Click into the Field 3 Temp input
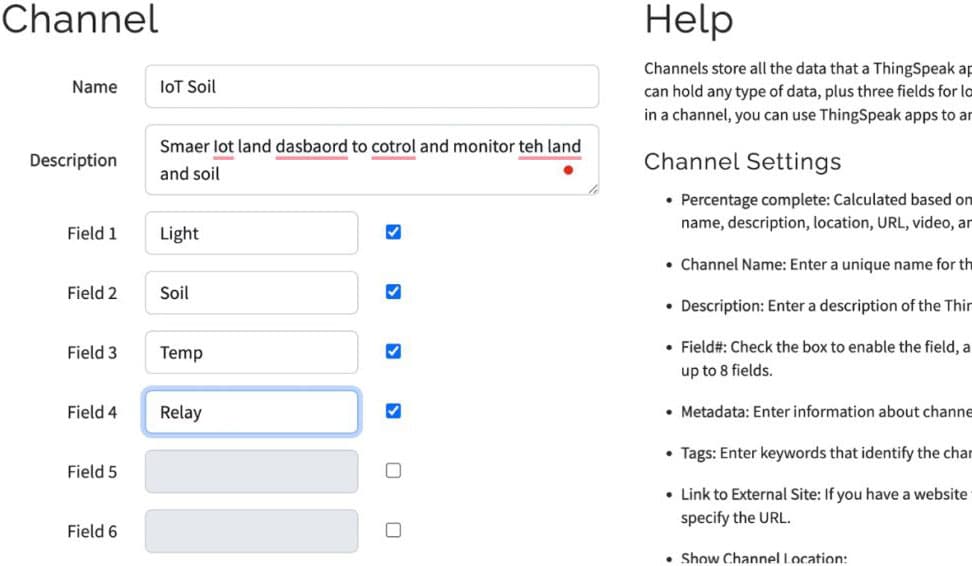The width and height of the screenshot is (972, 566). 251,352
